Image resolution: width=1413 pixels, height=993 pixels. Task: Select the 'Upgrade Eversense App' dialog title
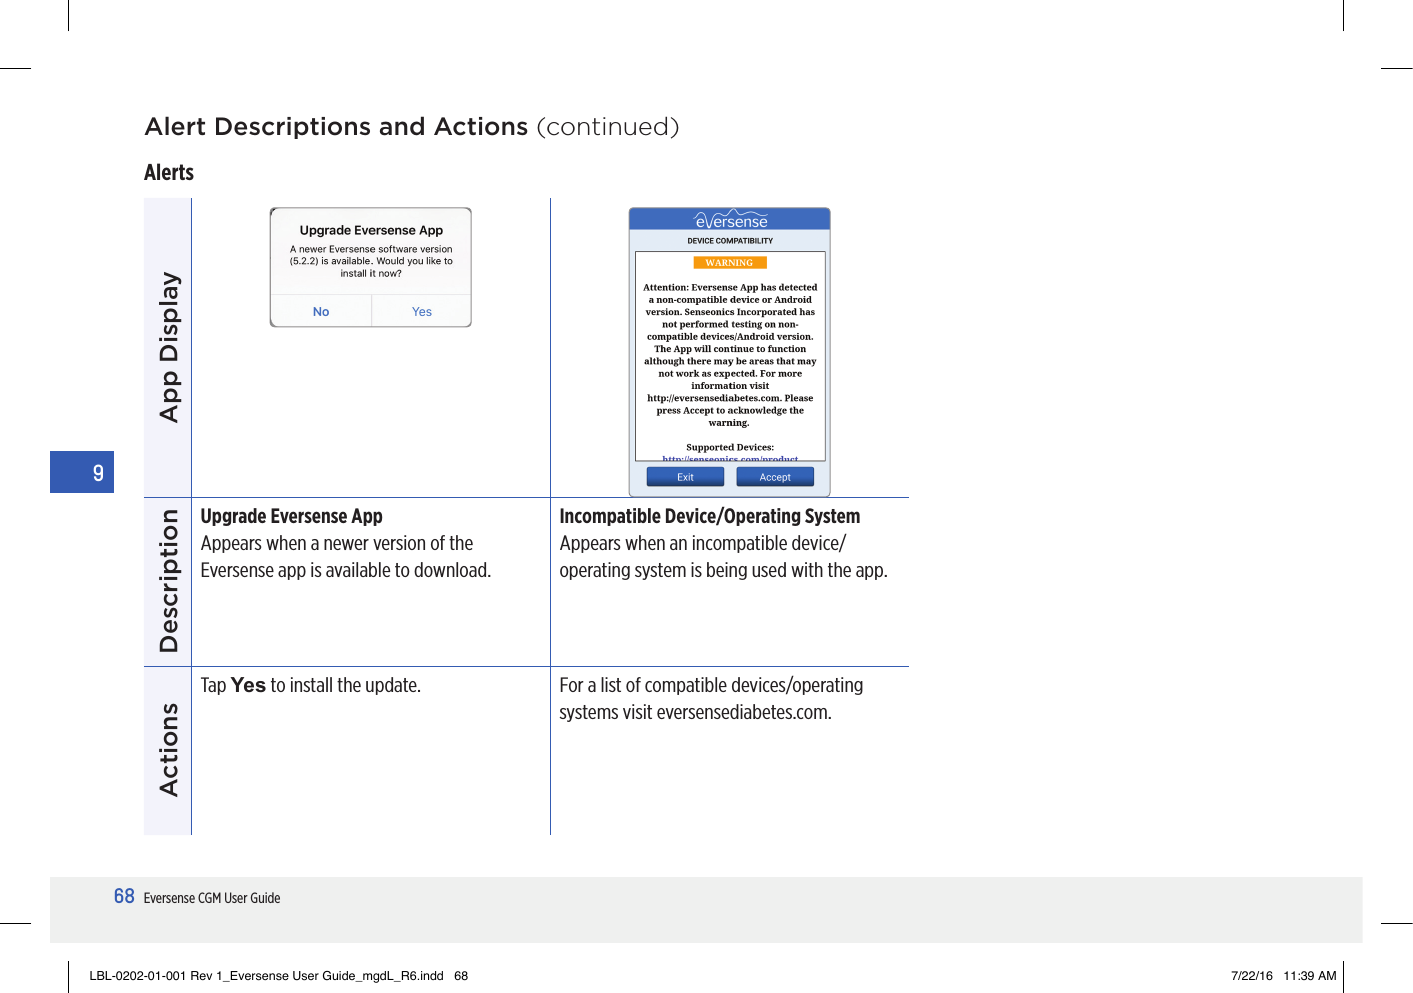pyautogui.click(x=371, y=230)
